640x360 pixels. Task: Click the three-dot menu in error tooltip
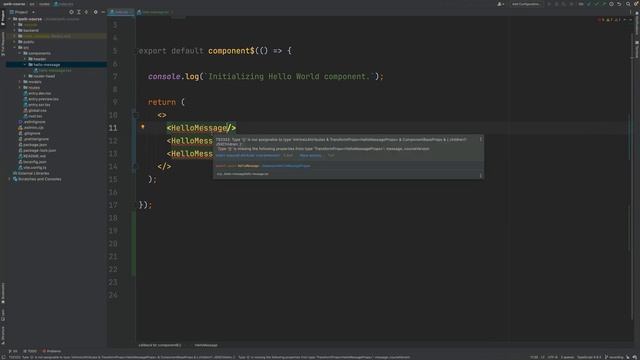pos(480,140)
